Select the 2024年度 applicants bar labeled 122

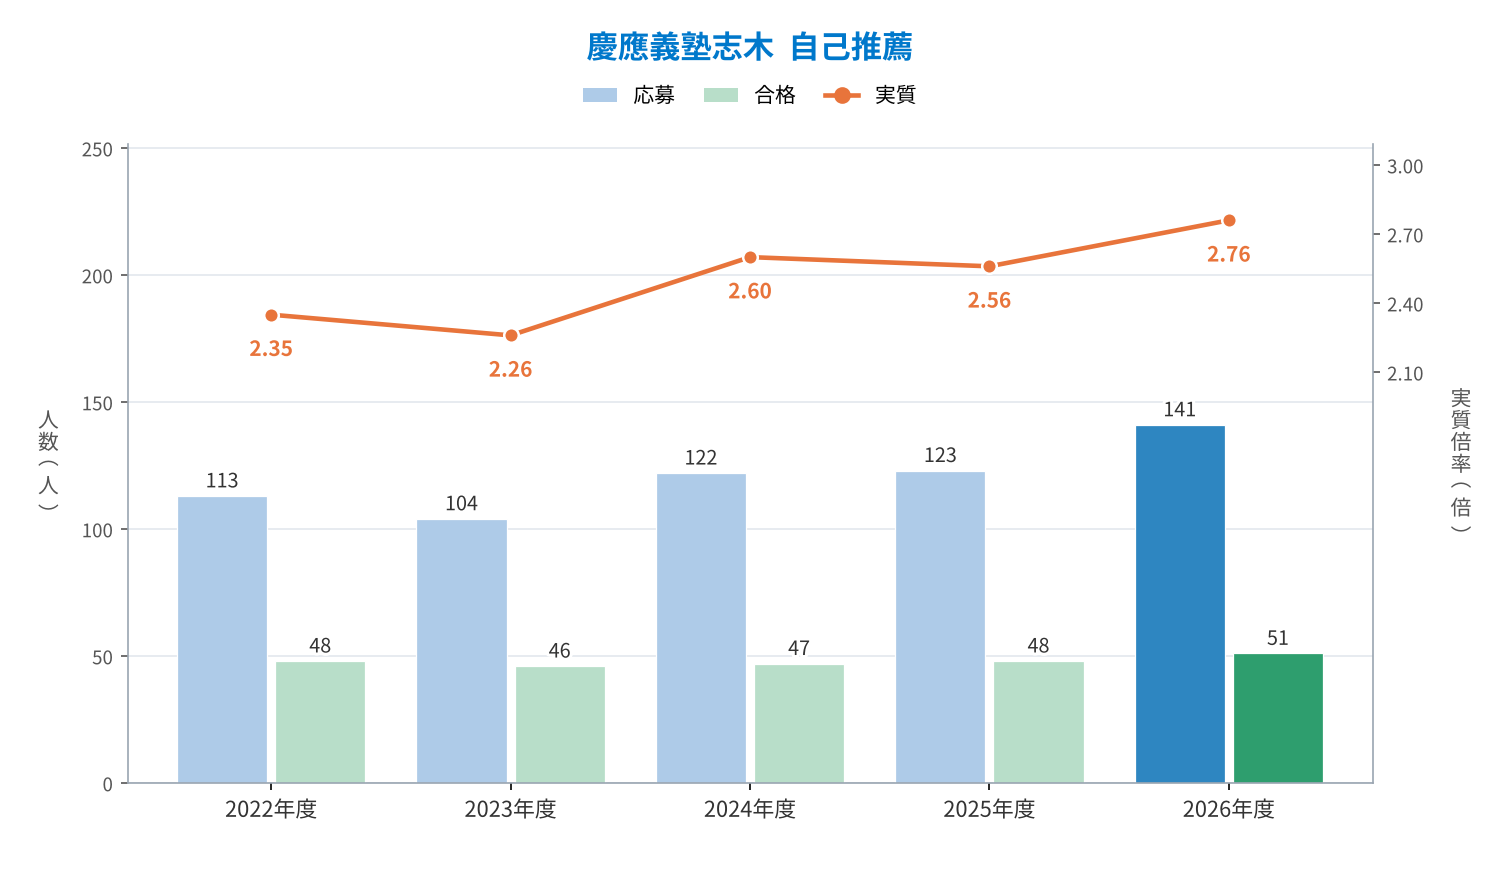pyautogui.click(x=701, y=628)
